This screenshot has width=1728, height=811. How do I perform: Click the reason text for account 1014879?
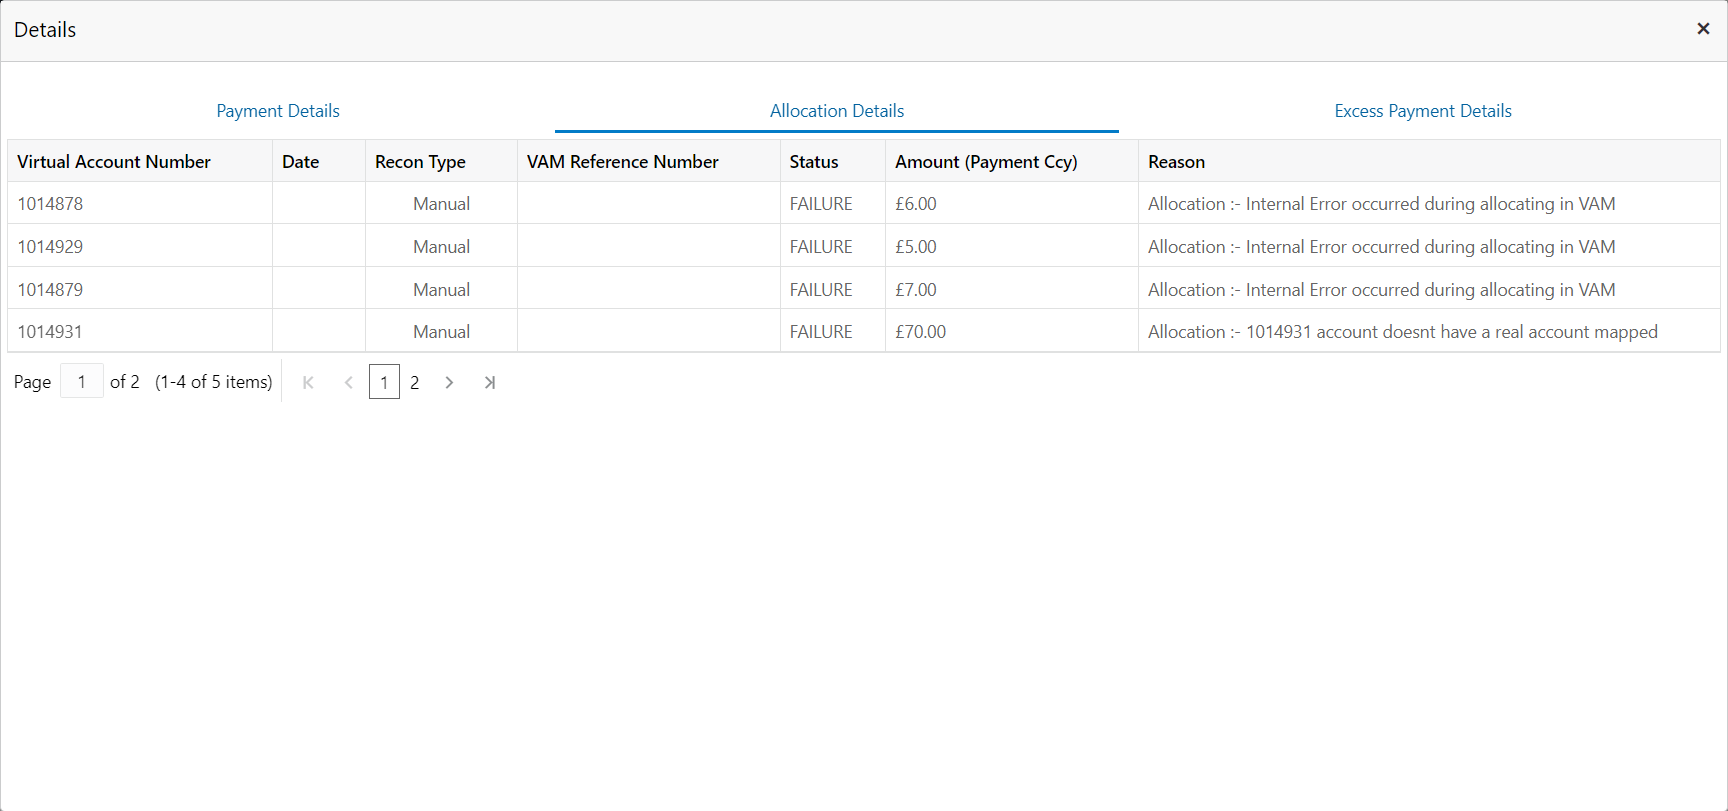(1381, 289)
